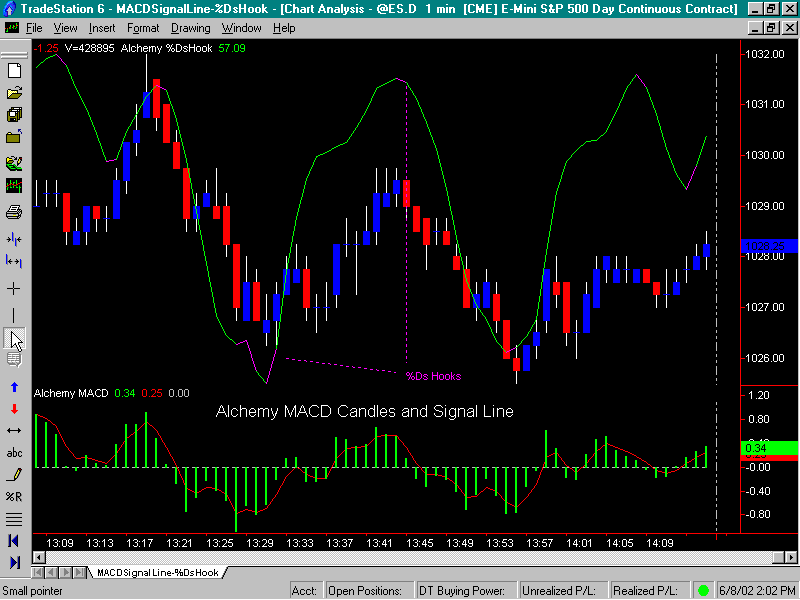800x600 pixels.
Task: Jump to last bar with right skip icon
Action: [x=14, y=562]
